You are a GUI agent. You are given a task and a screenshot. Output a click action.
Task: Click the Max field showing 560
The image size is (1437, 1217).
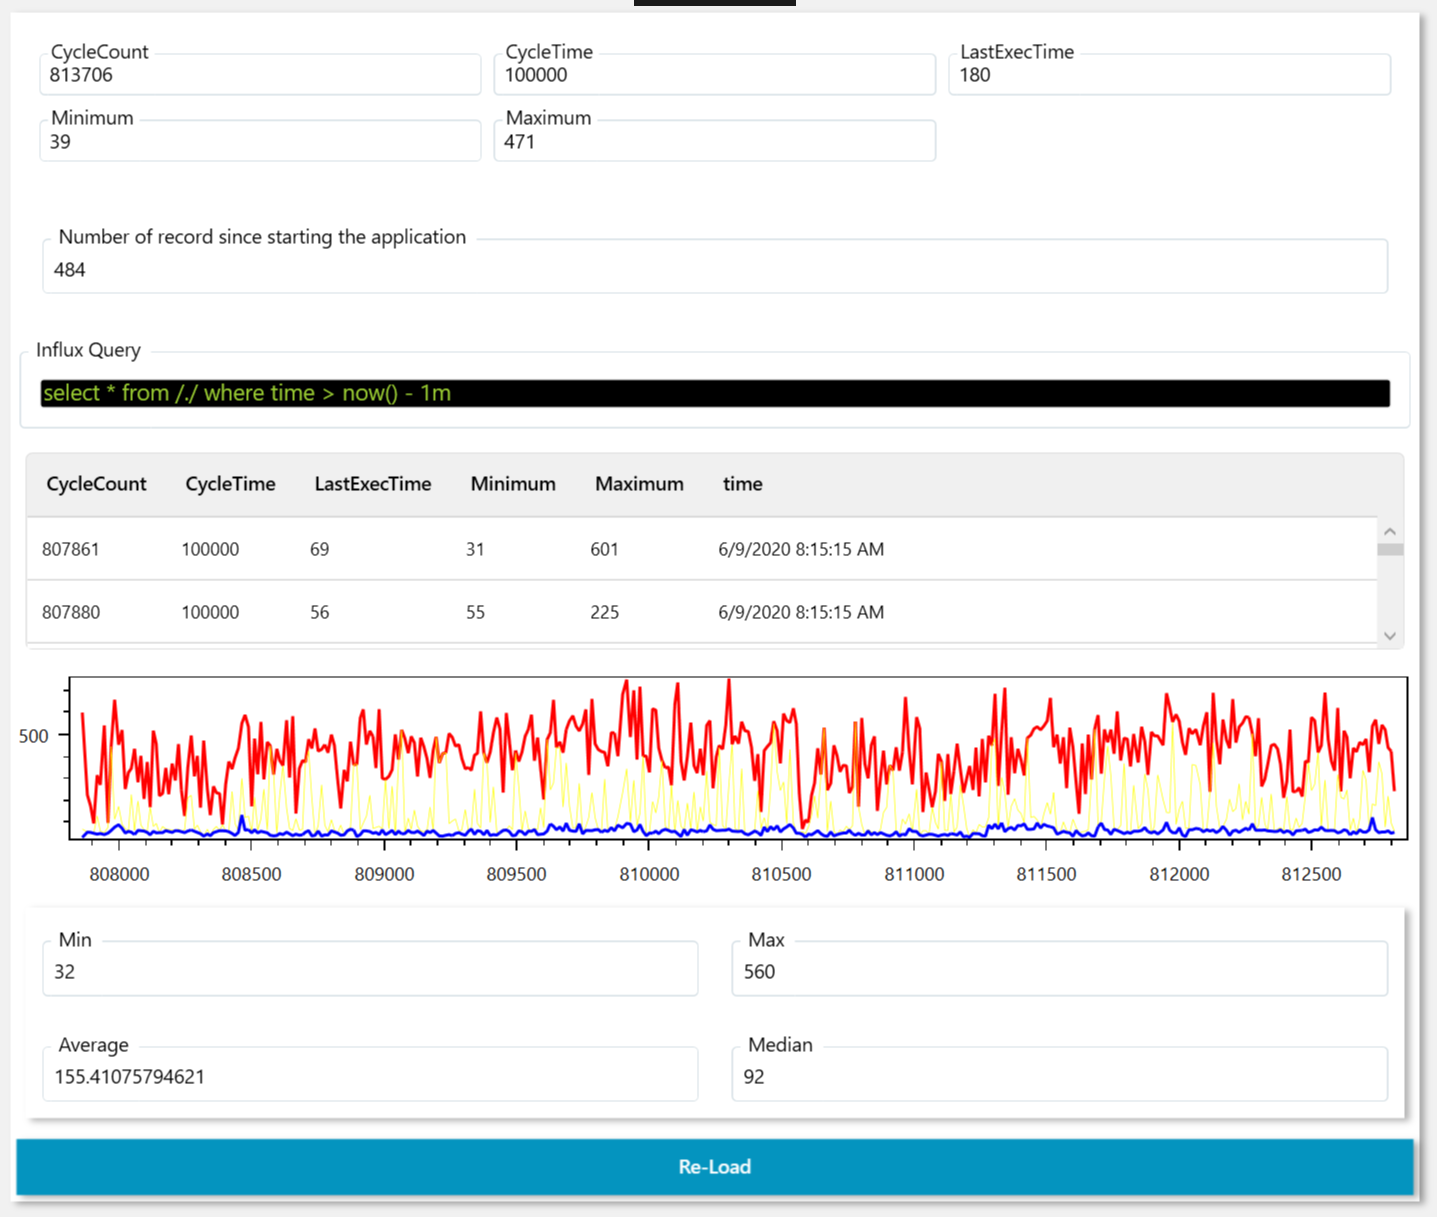(1060, 970)
